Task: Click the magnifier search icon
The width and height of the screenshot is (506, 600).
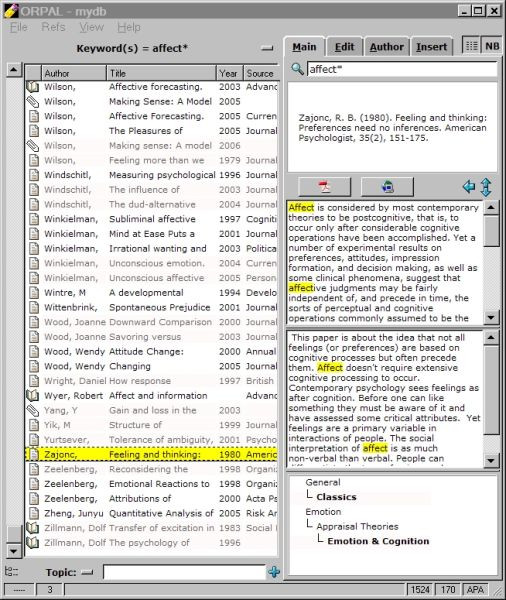Action: (297, 69)
